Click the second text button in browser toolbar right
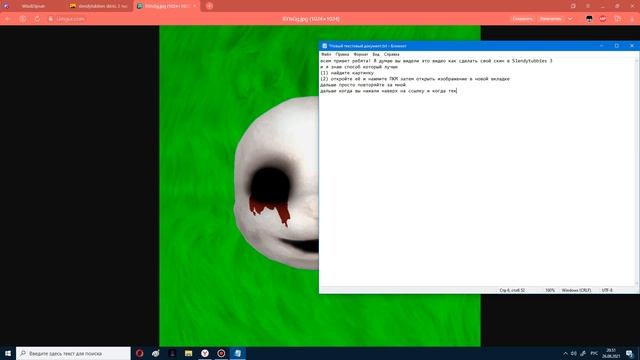This screenshot has height=360, width=640. point(550,19)
